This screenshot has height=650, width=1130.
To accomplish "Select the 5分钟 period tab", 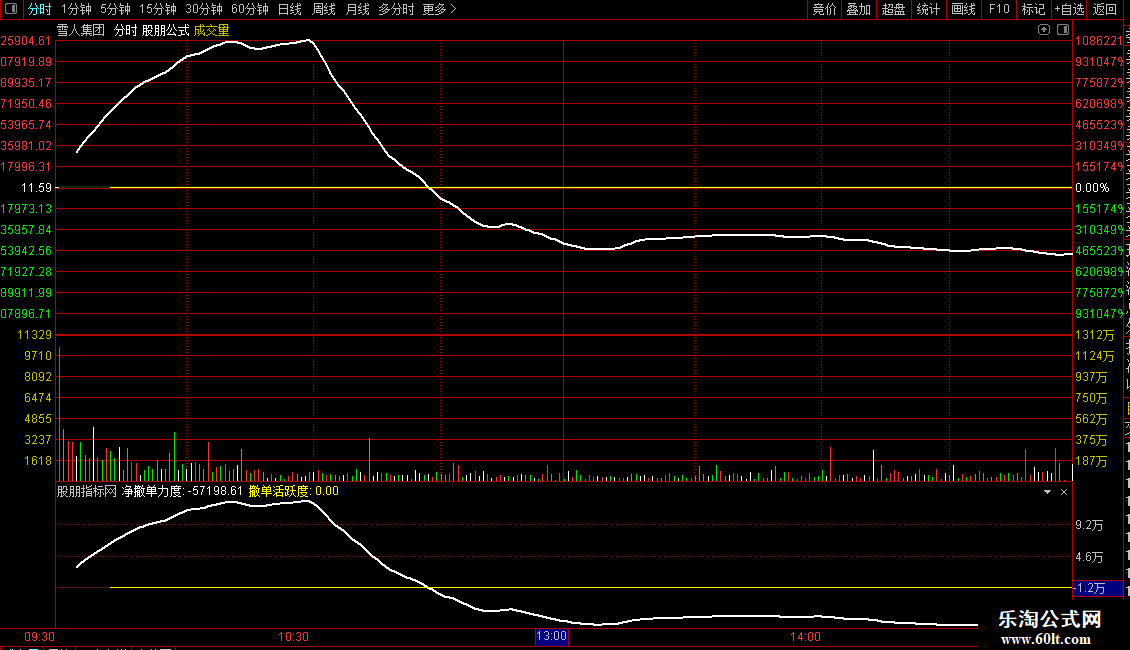I will point(115,9).
